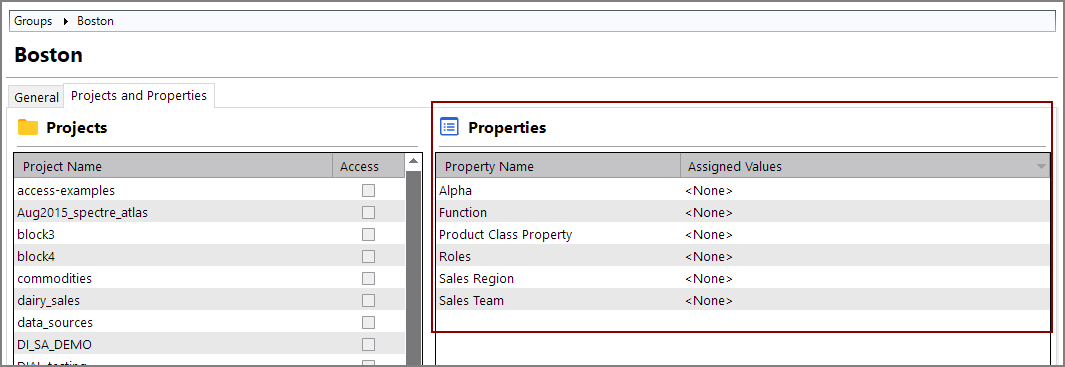Viewport: 1065px width, 367px height.
Task: Click Product Class Property's <None> value
Action: [708, 234]
